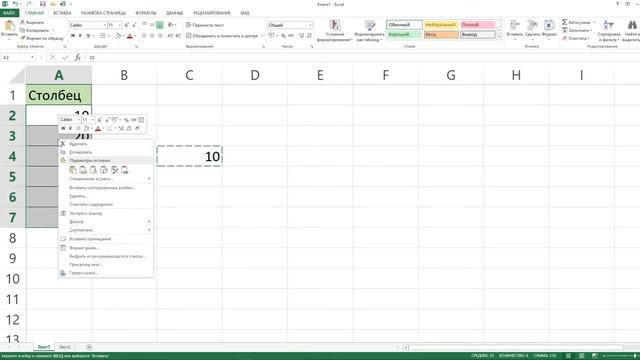
Task: Expand the Фильтр submenu in context menu
Action: click(x=106, y=222)
